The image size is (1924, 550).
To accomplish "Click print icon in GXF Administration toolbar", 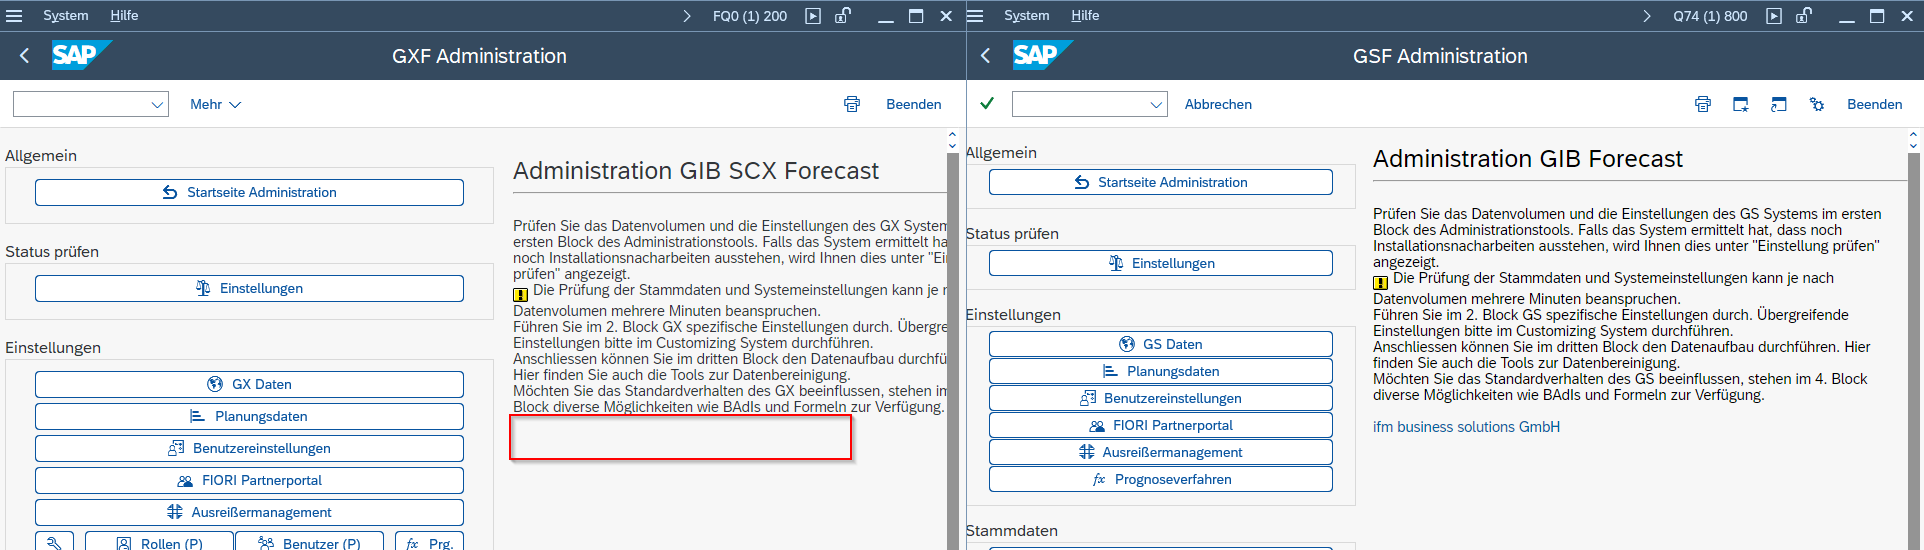I will point(851,104).
